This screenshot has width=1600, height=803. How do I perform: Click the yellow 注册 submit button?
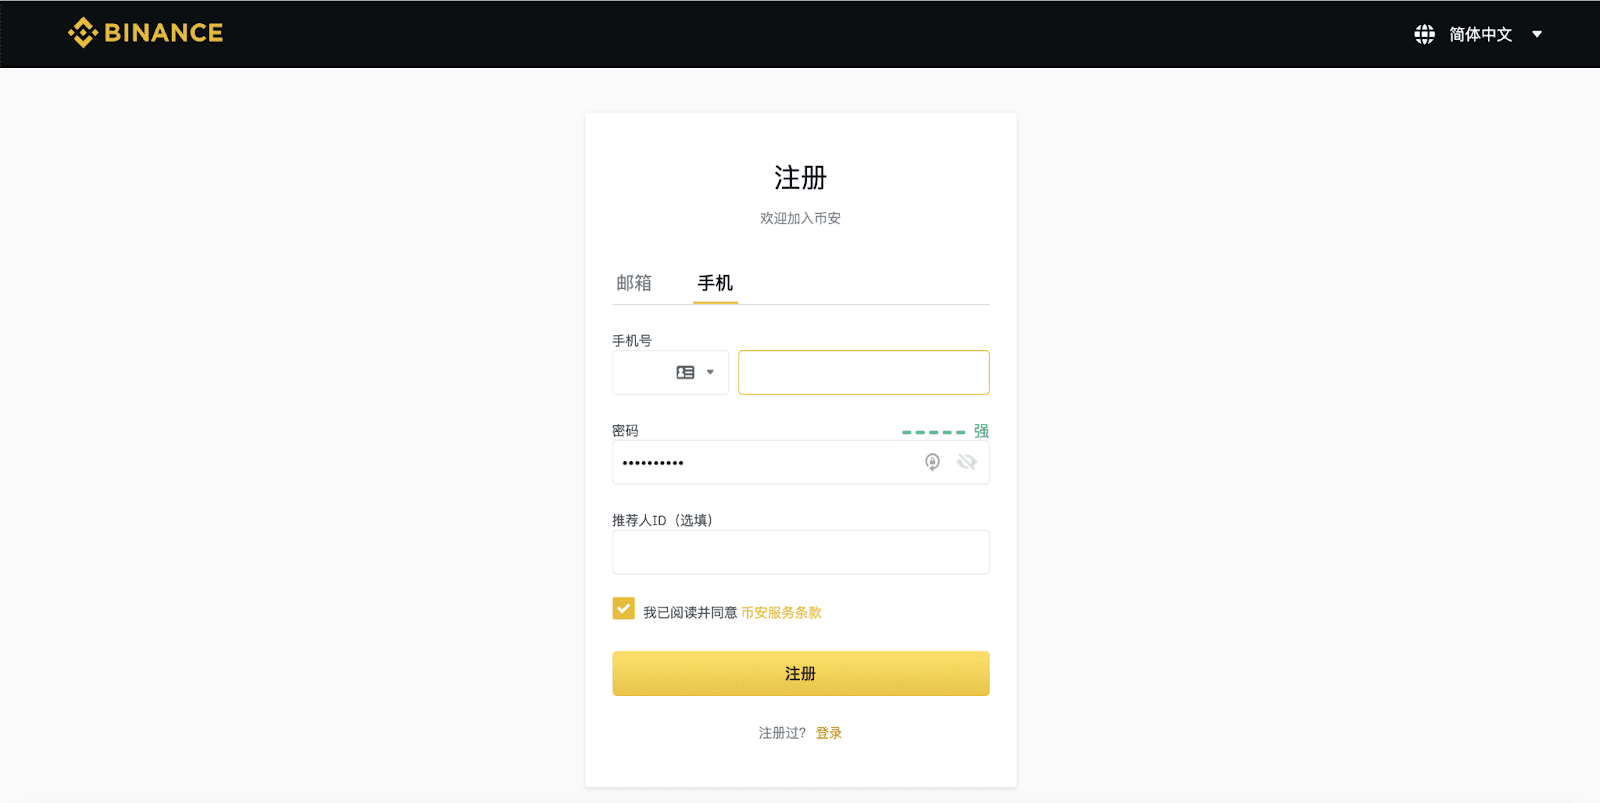[x=800, y=673]
